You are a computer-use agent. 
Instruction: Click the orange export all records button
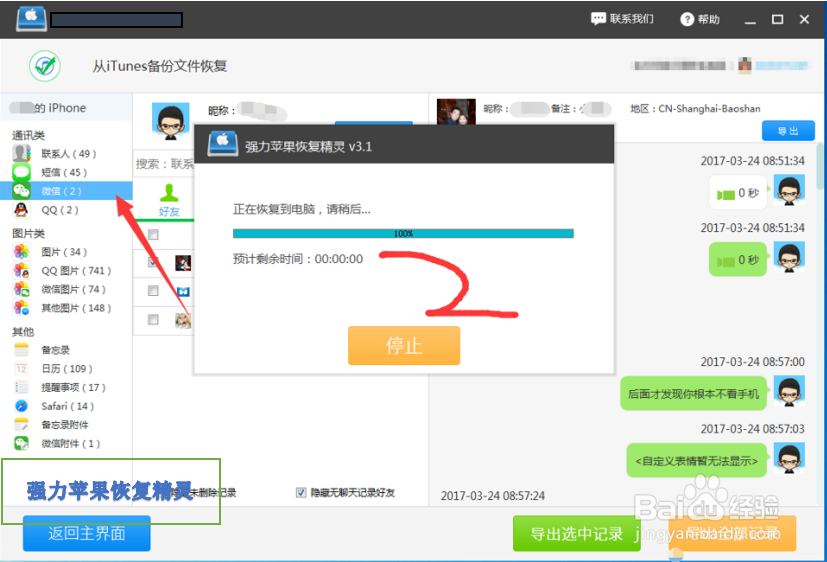[732, 534]
